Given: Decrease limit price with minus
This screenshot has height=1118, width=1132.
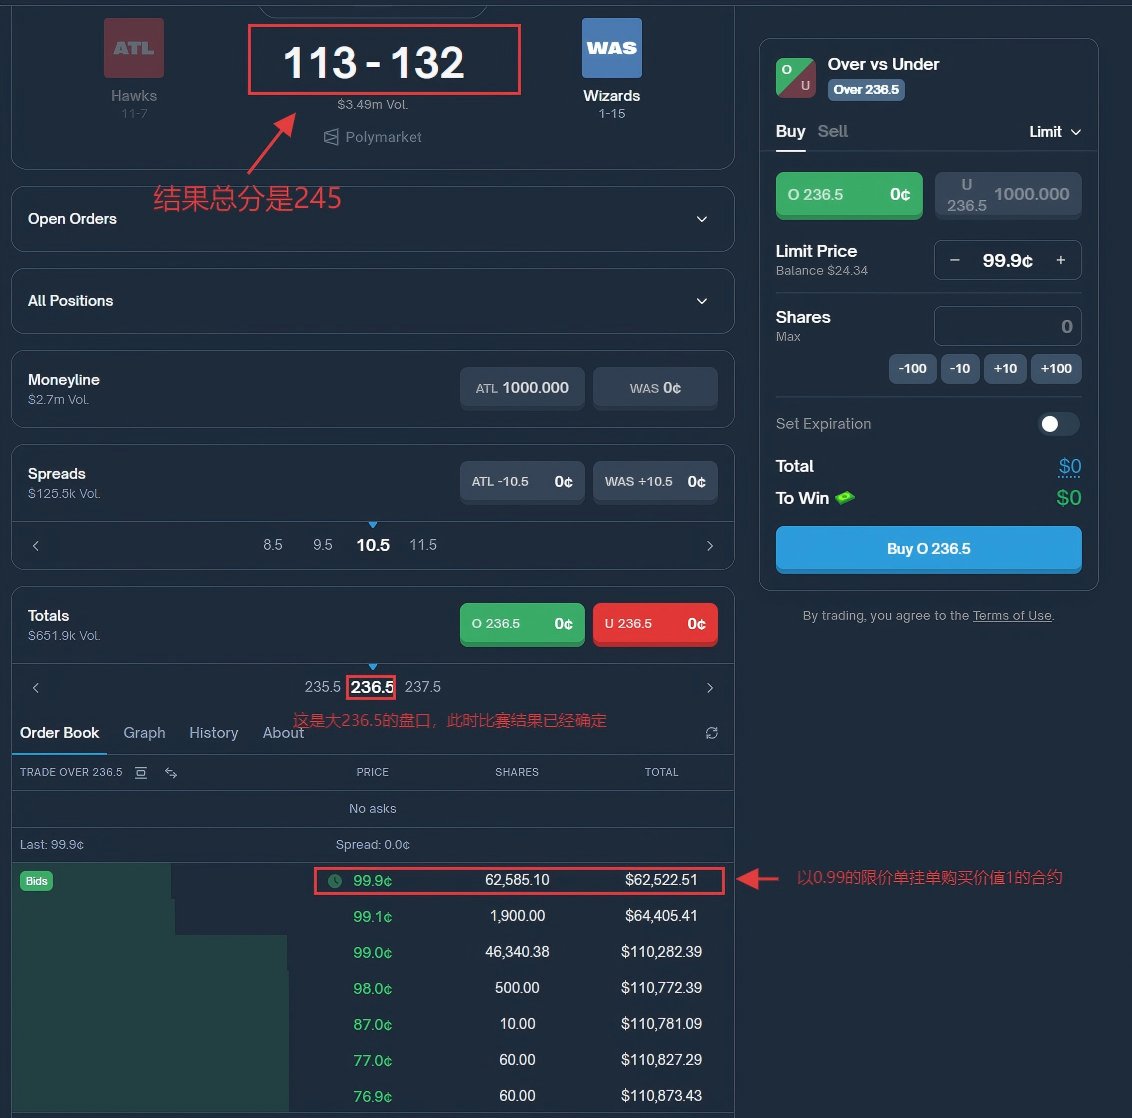Looking at the screenshot, I should coord(954,260).
